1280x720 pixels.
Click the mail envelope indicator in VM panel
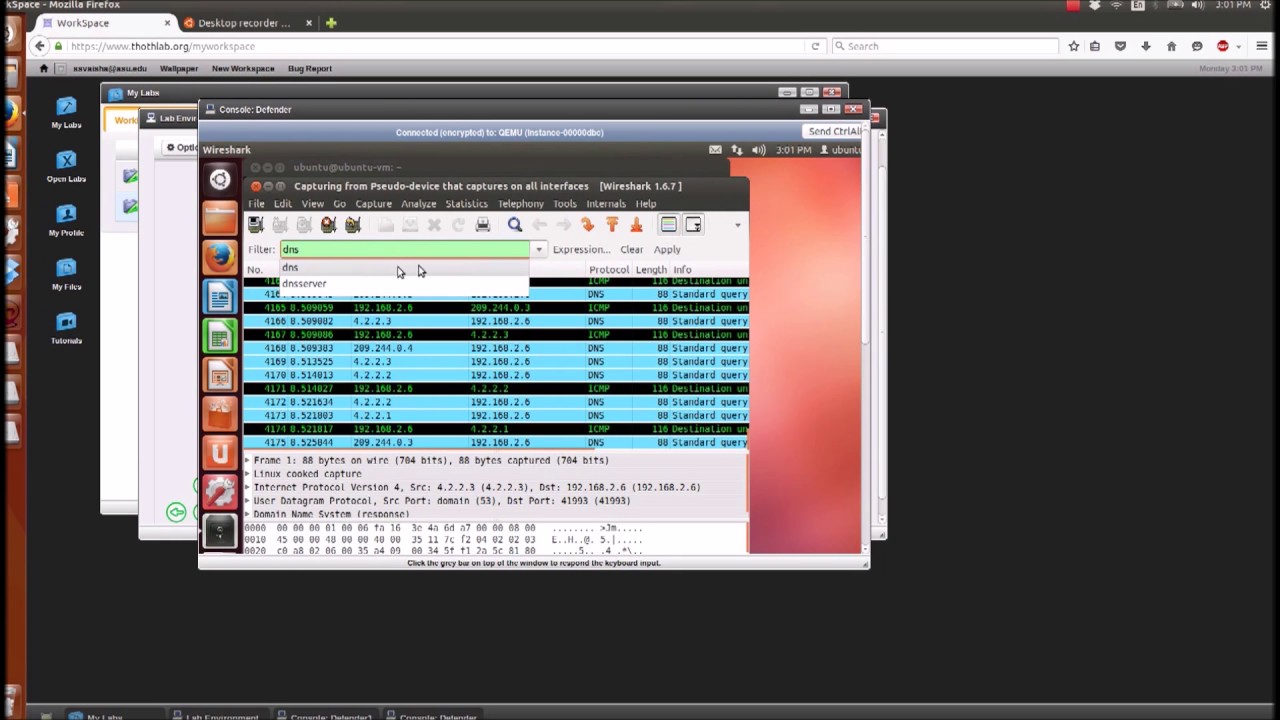click(715, 150)
